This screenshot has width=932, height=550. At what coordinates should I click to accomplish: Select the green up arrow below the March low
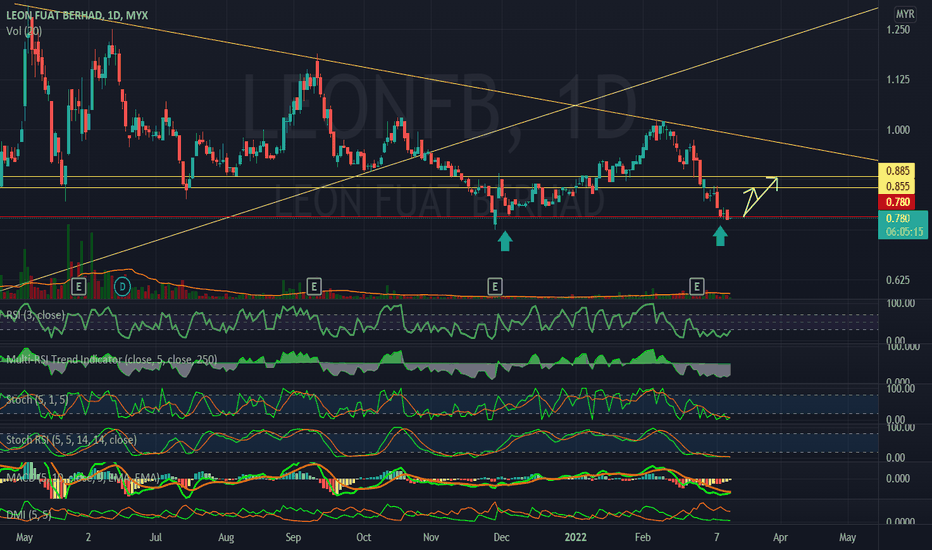pos(720,235)
